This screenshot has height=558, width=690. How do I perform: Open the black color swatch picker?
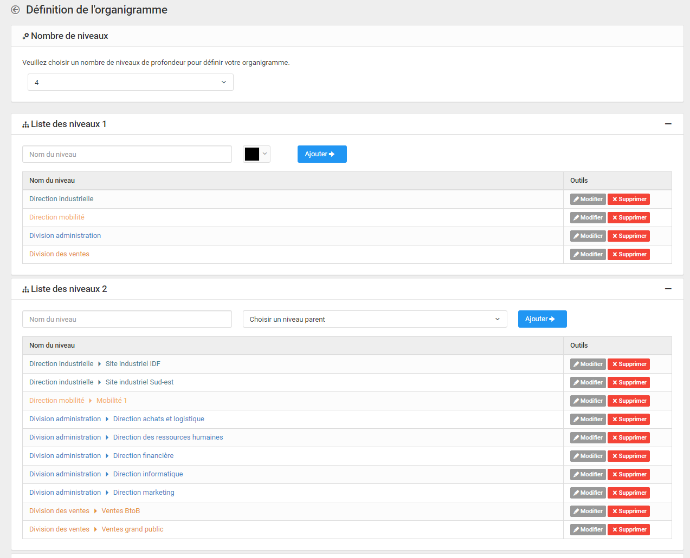257,154
